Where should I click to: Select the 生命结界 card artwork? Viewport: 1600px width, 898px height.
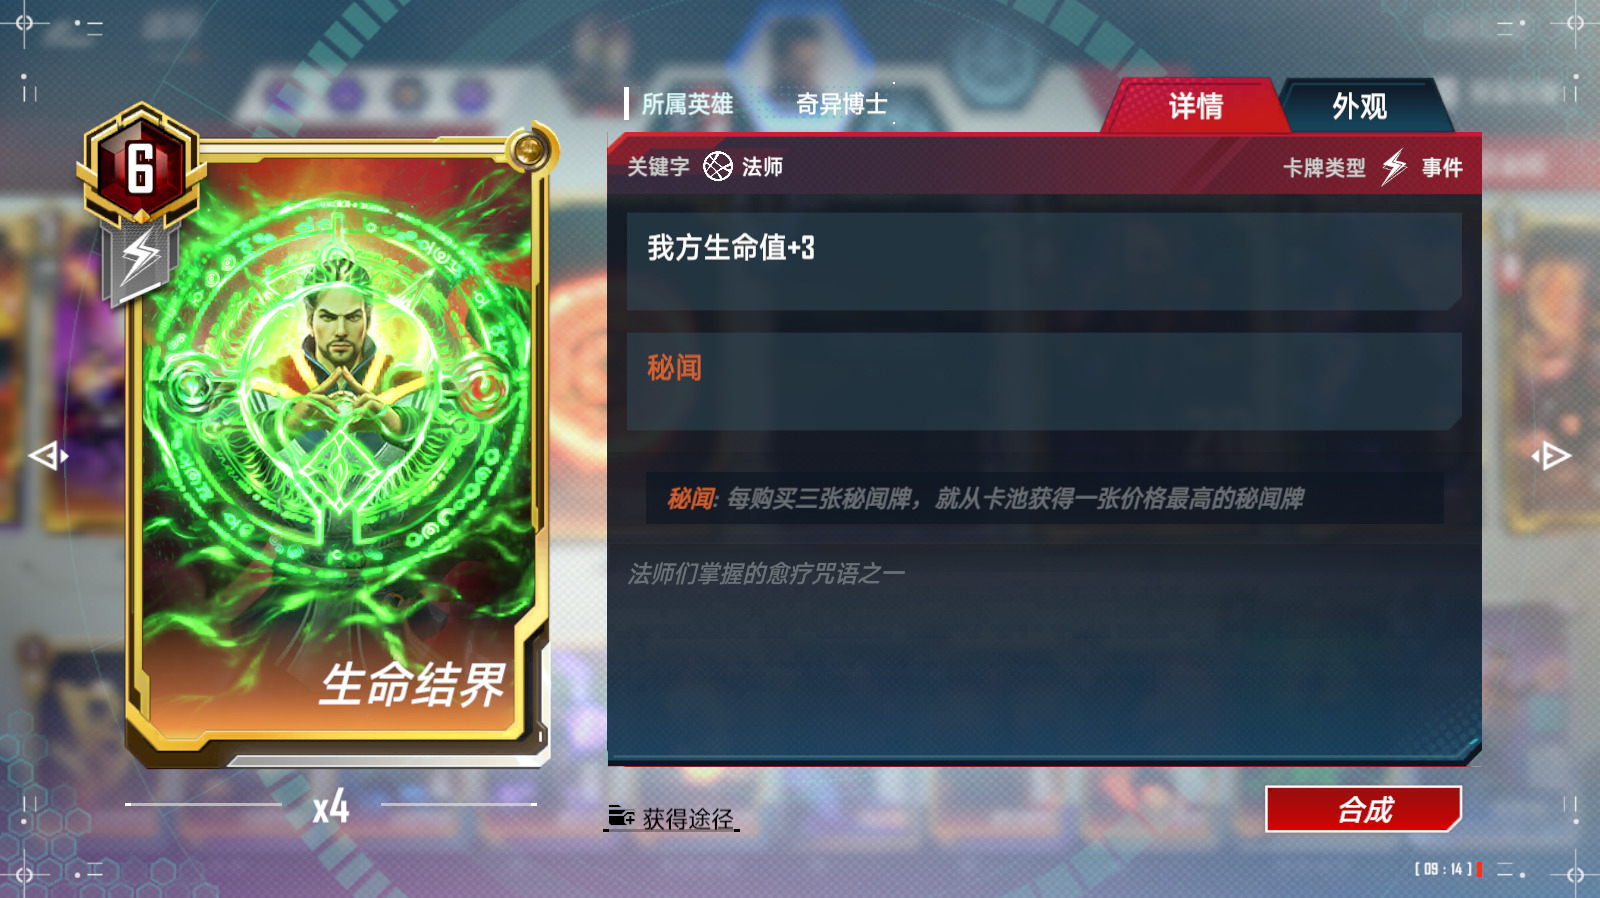click(x=336, y=440)
